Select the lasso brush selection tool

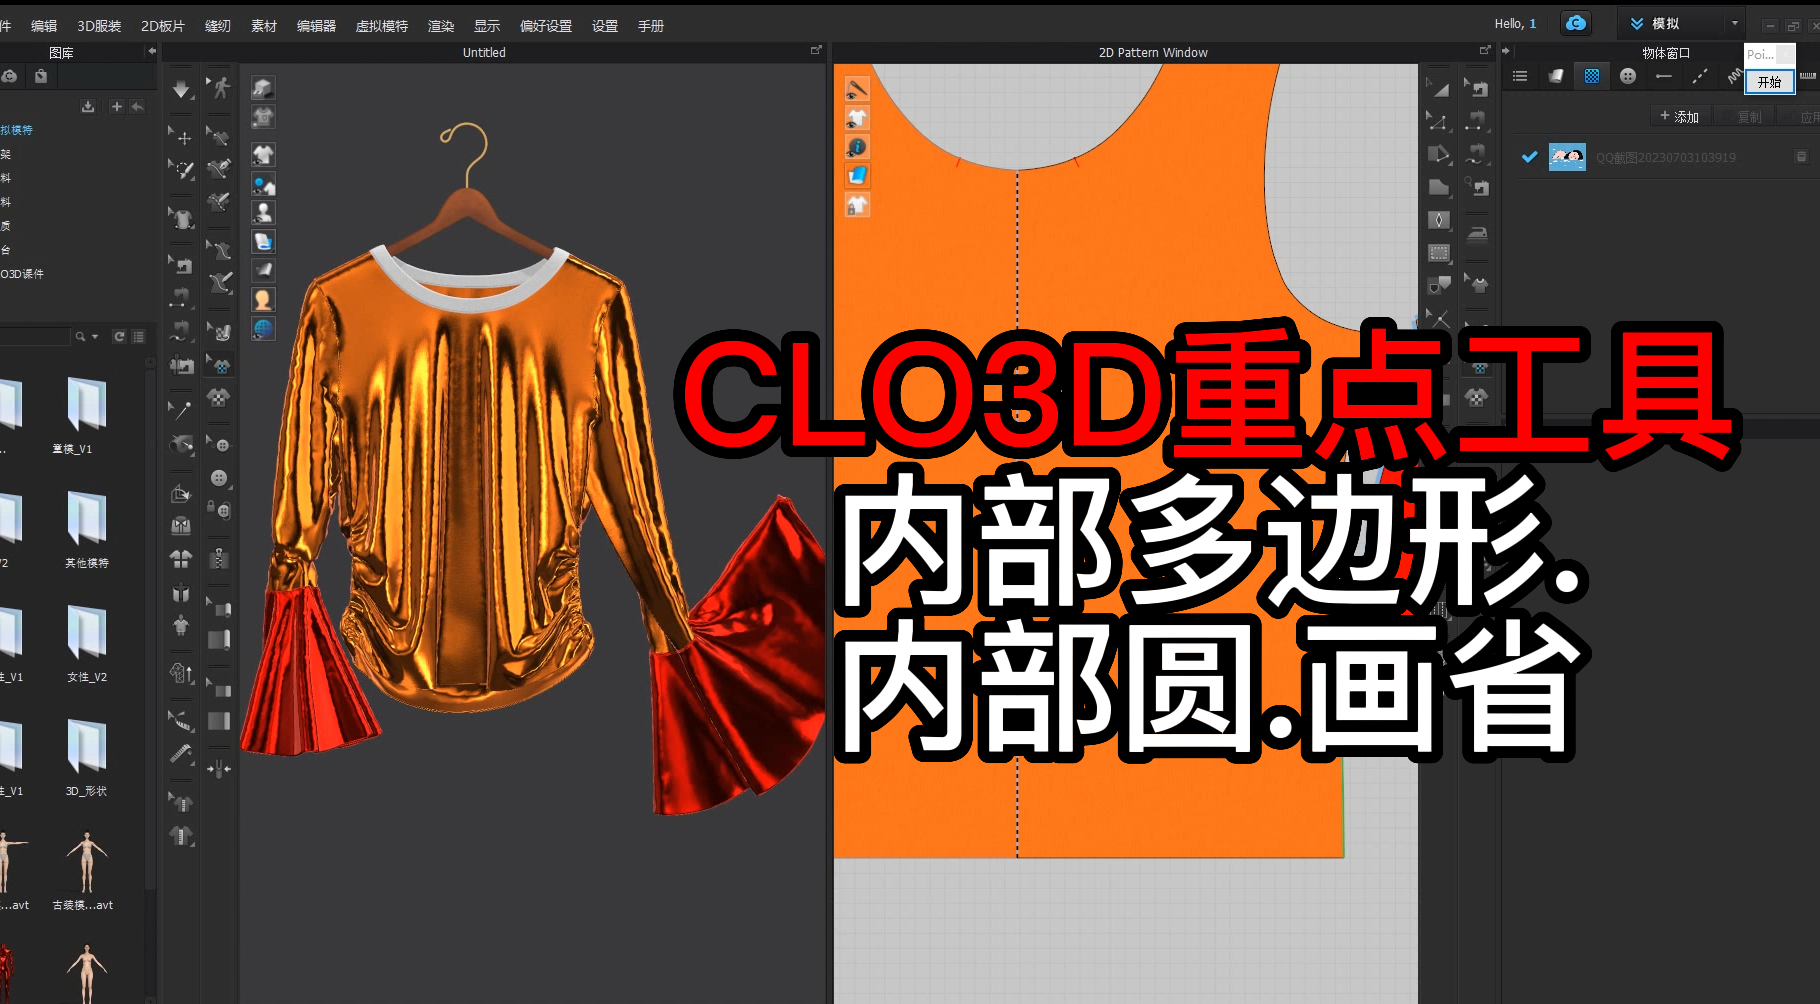(x=181, y=170)
